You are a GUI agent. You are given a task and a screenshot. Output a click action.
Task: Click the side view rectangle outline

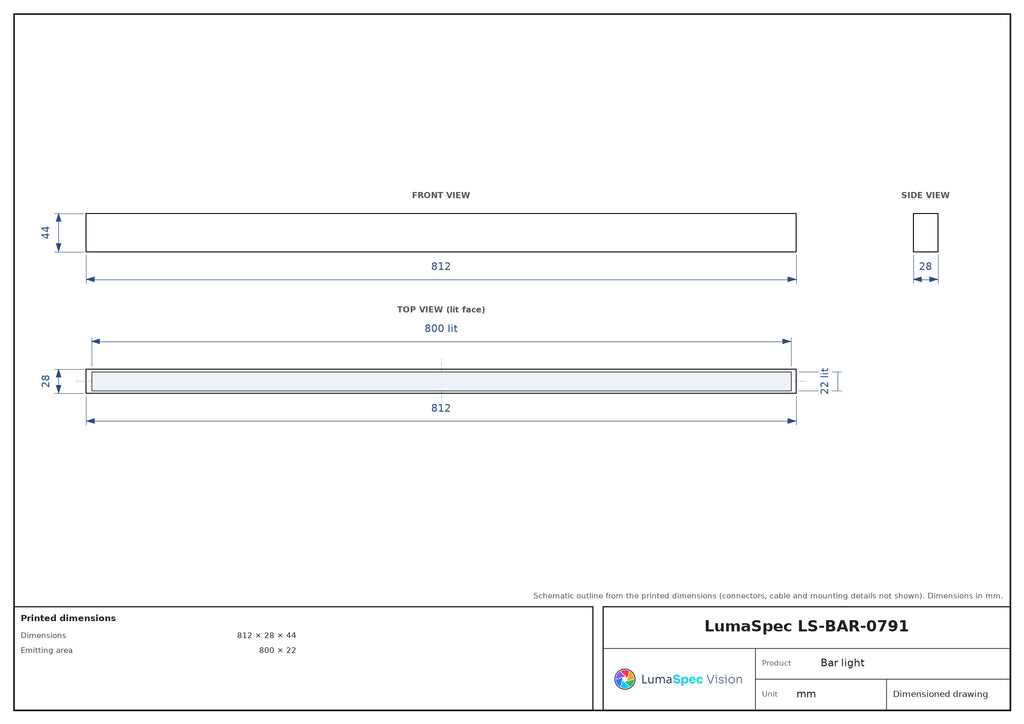click(925, 232)
